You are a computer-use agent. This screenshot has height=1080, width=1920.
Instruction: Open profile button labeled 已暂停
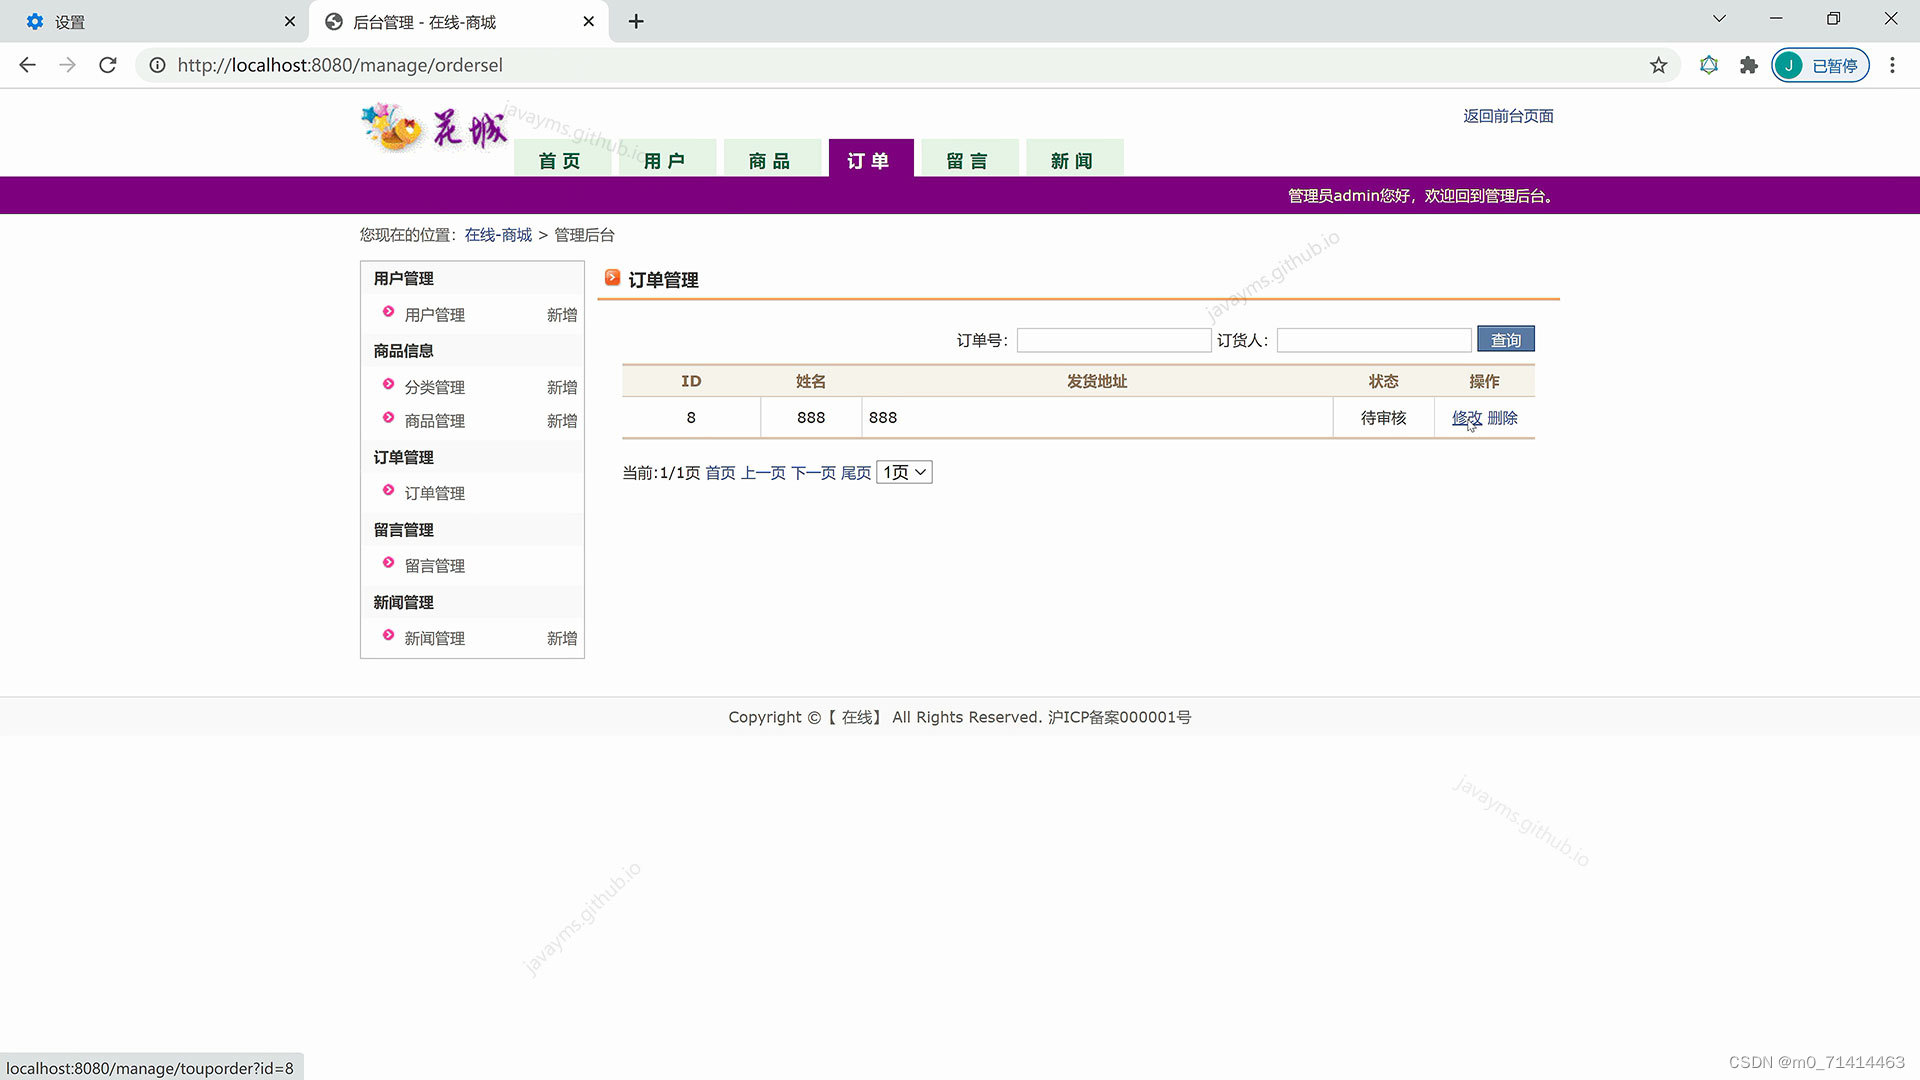[1820, 65]
